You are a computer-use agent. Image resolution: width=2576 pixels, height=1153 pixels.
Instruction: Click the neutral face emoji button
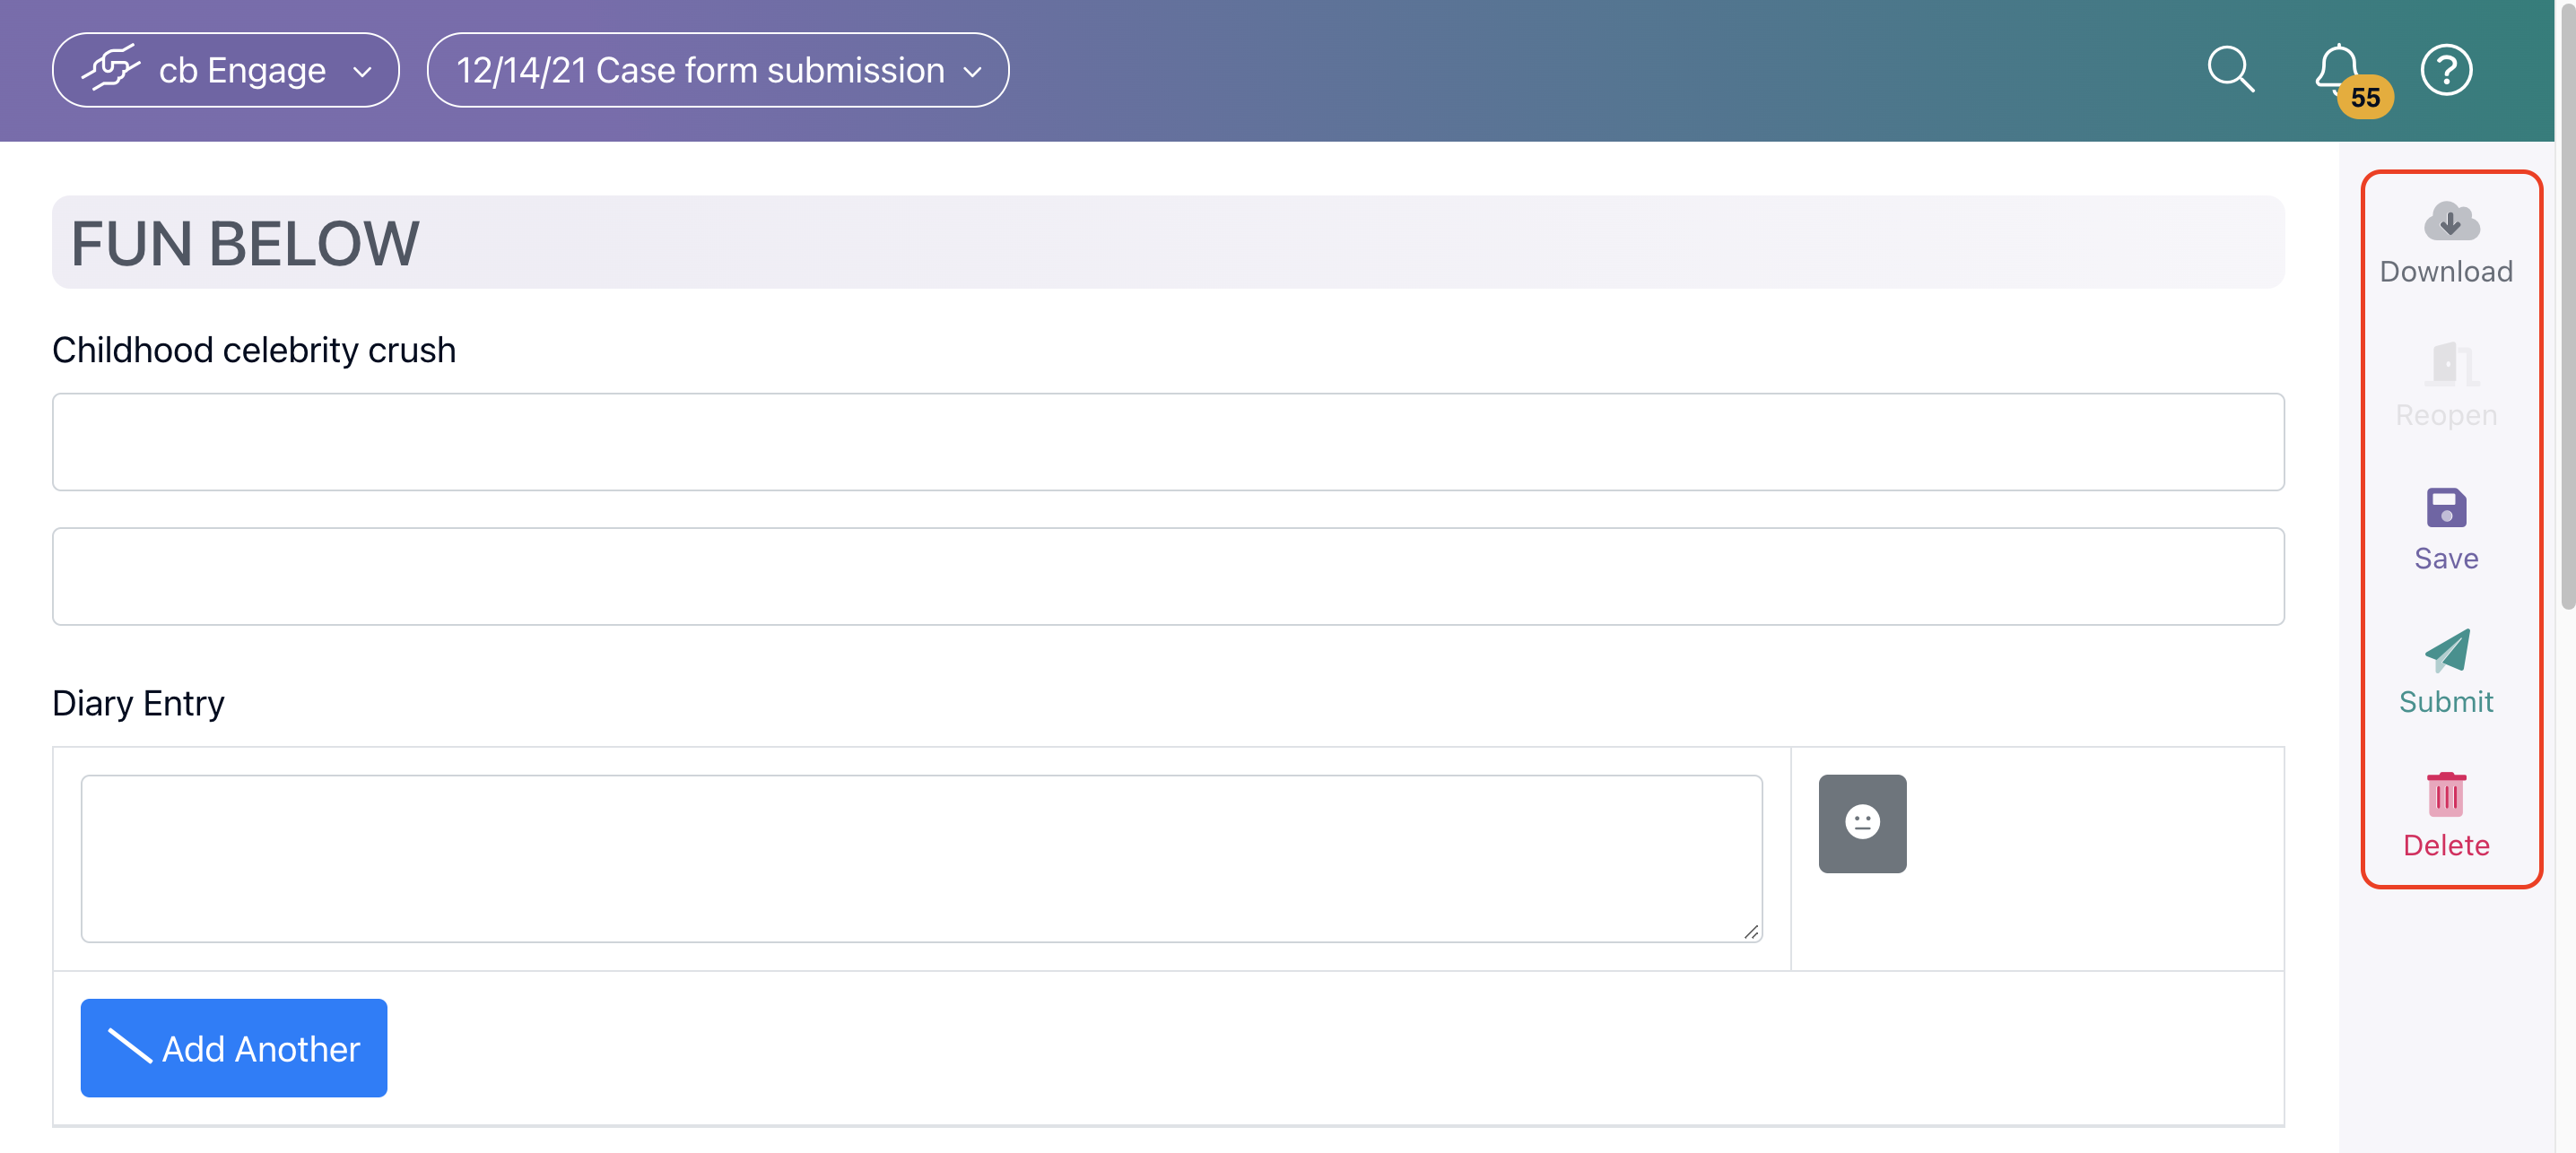coord(1862,823)
